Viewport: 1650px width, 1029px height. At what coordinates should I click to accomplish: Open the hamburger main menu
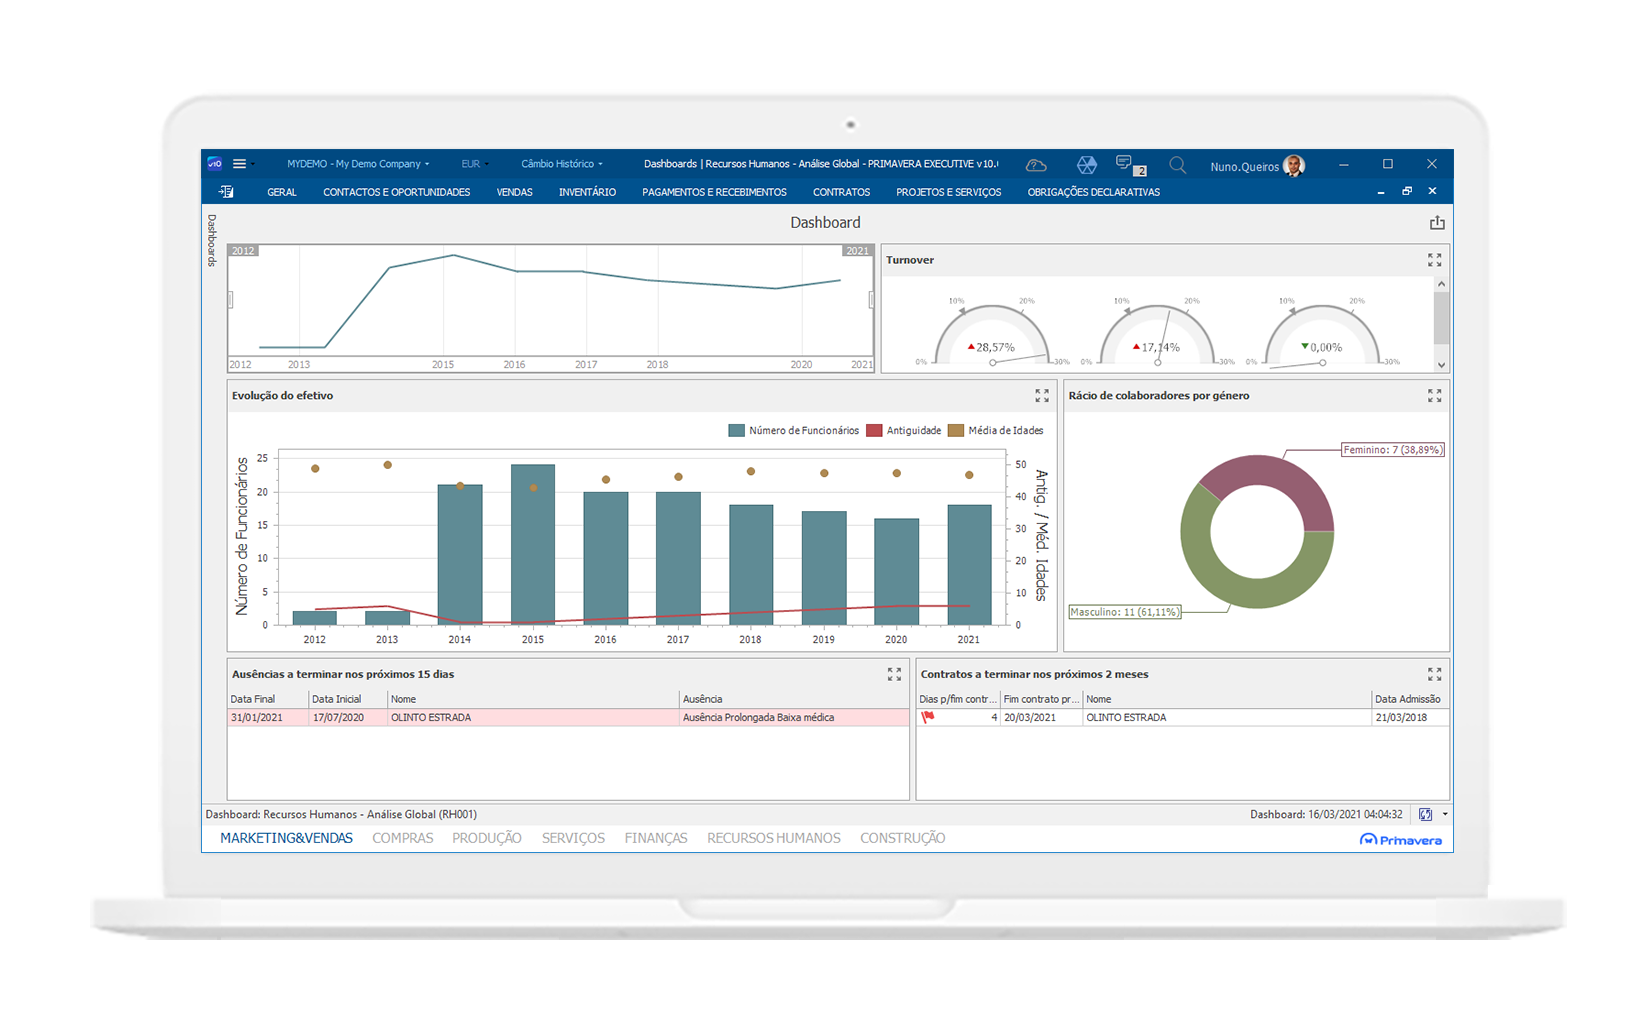coord(240,164)
